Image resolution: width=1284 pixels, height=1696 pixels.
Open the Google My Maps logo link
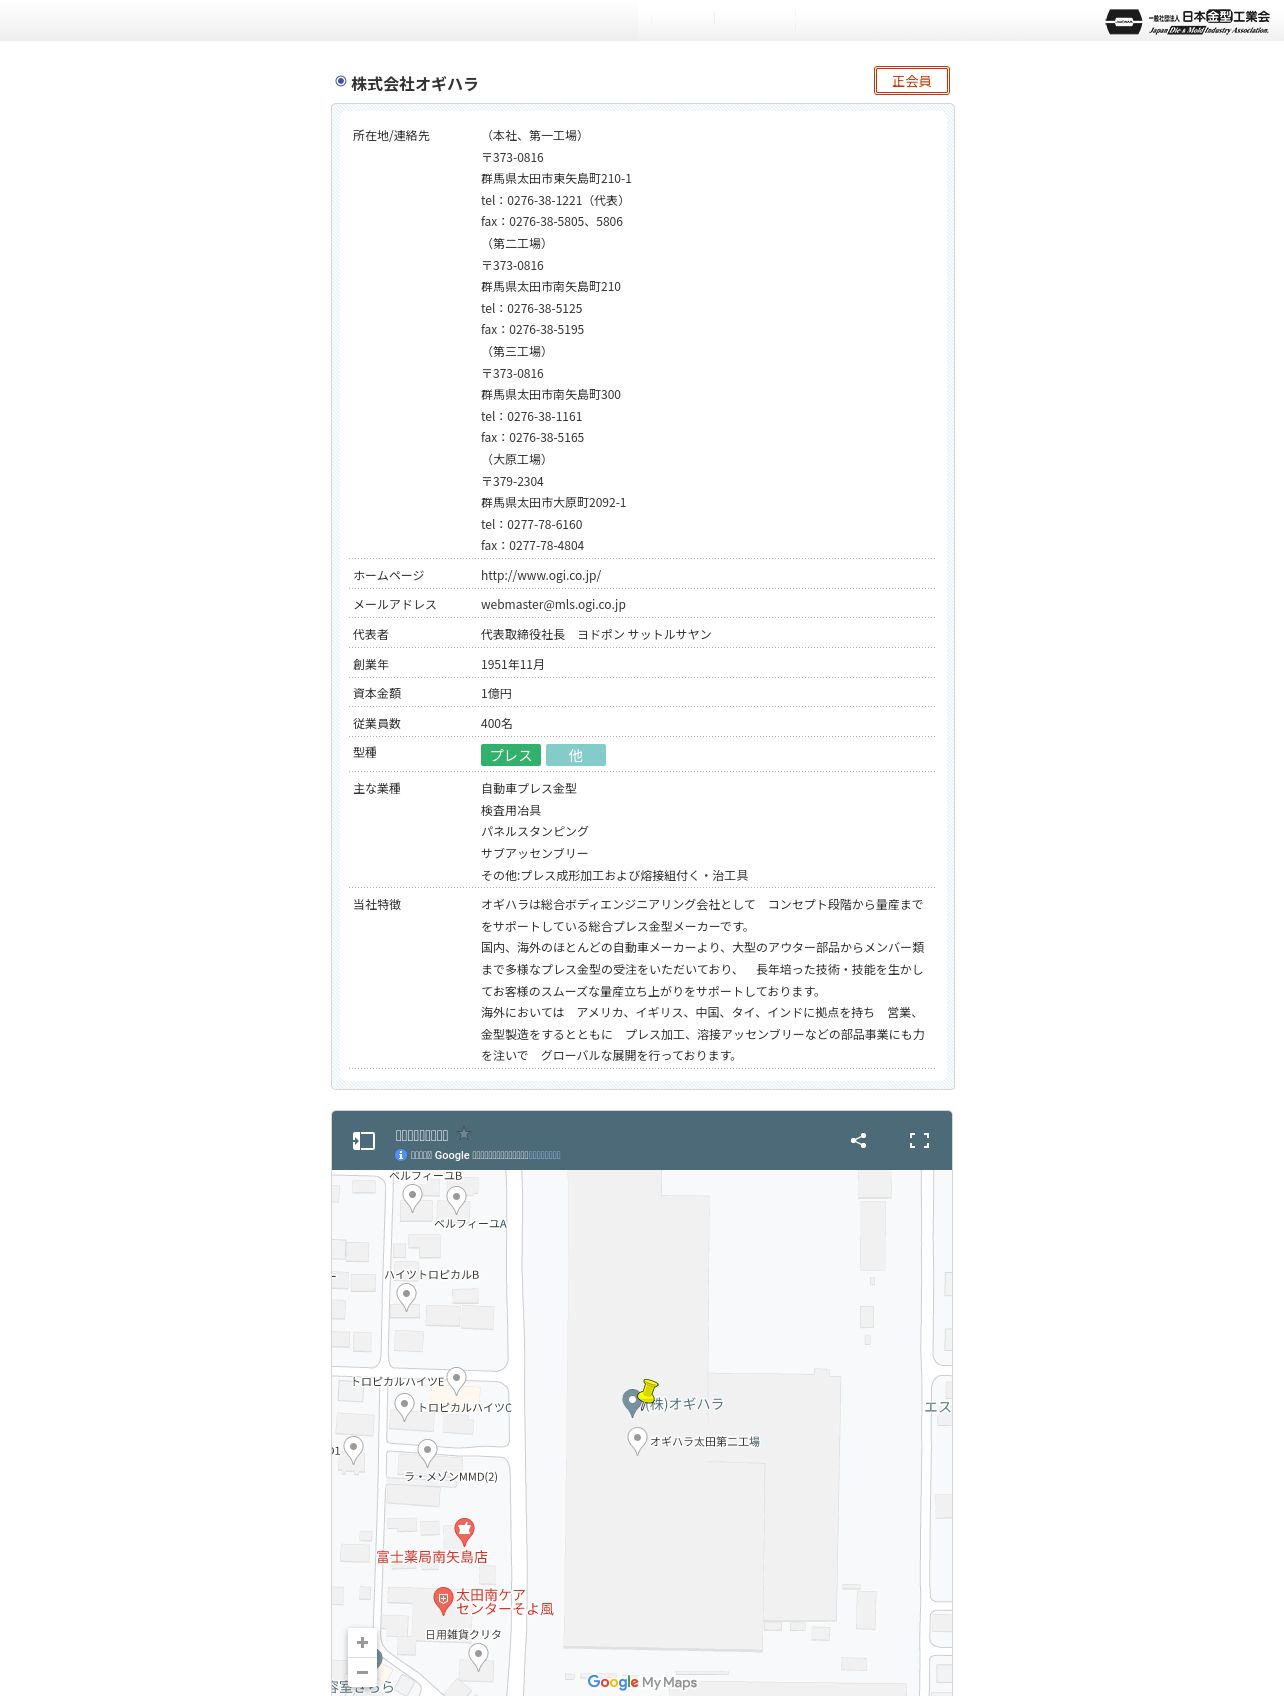(642, 1682)
